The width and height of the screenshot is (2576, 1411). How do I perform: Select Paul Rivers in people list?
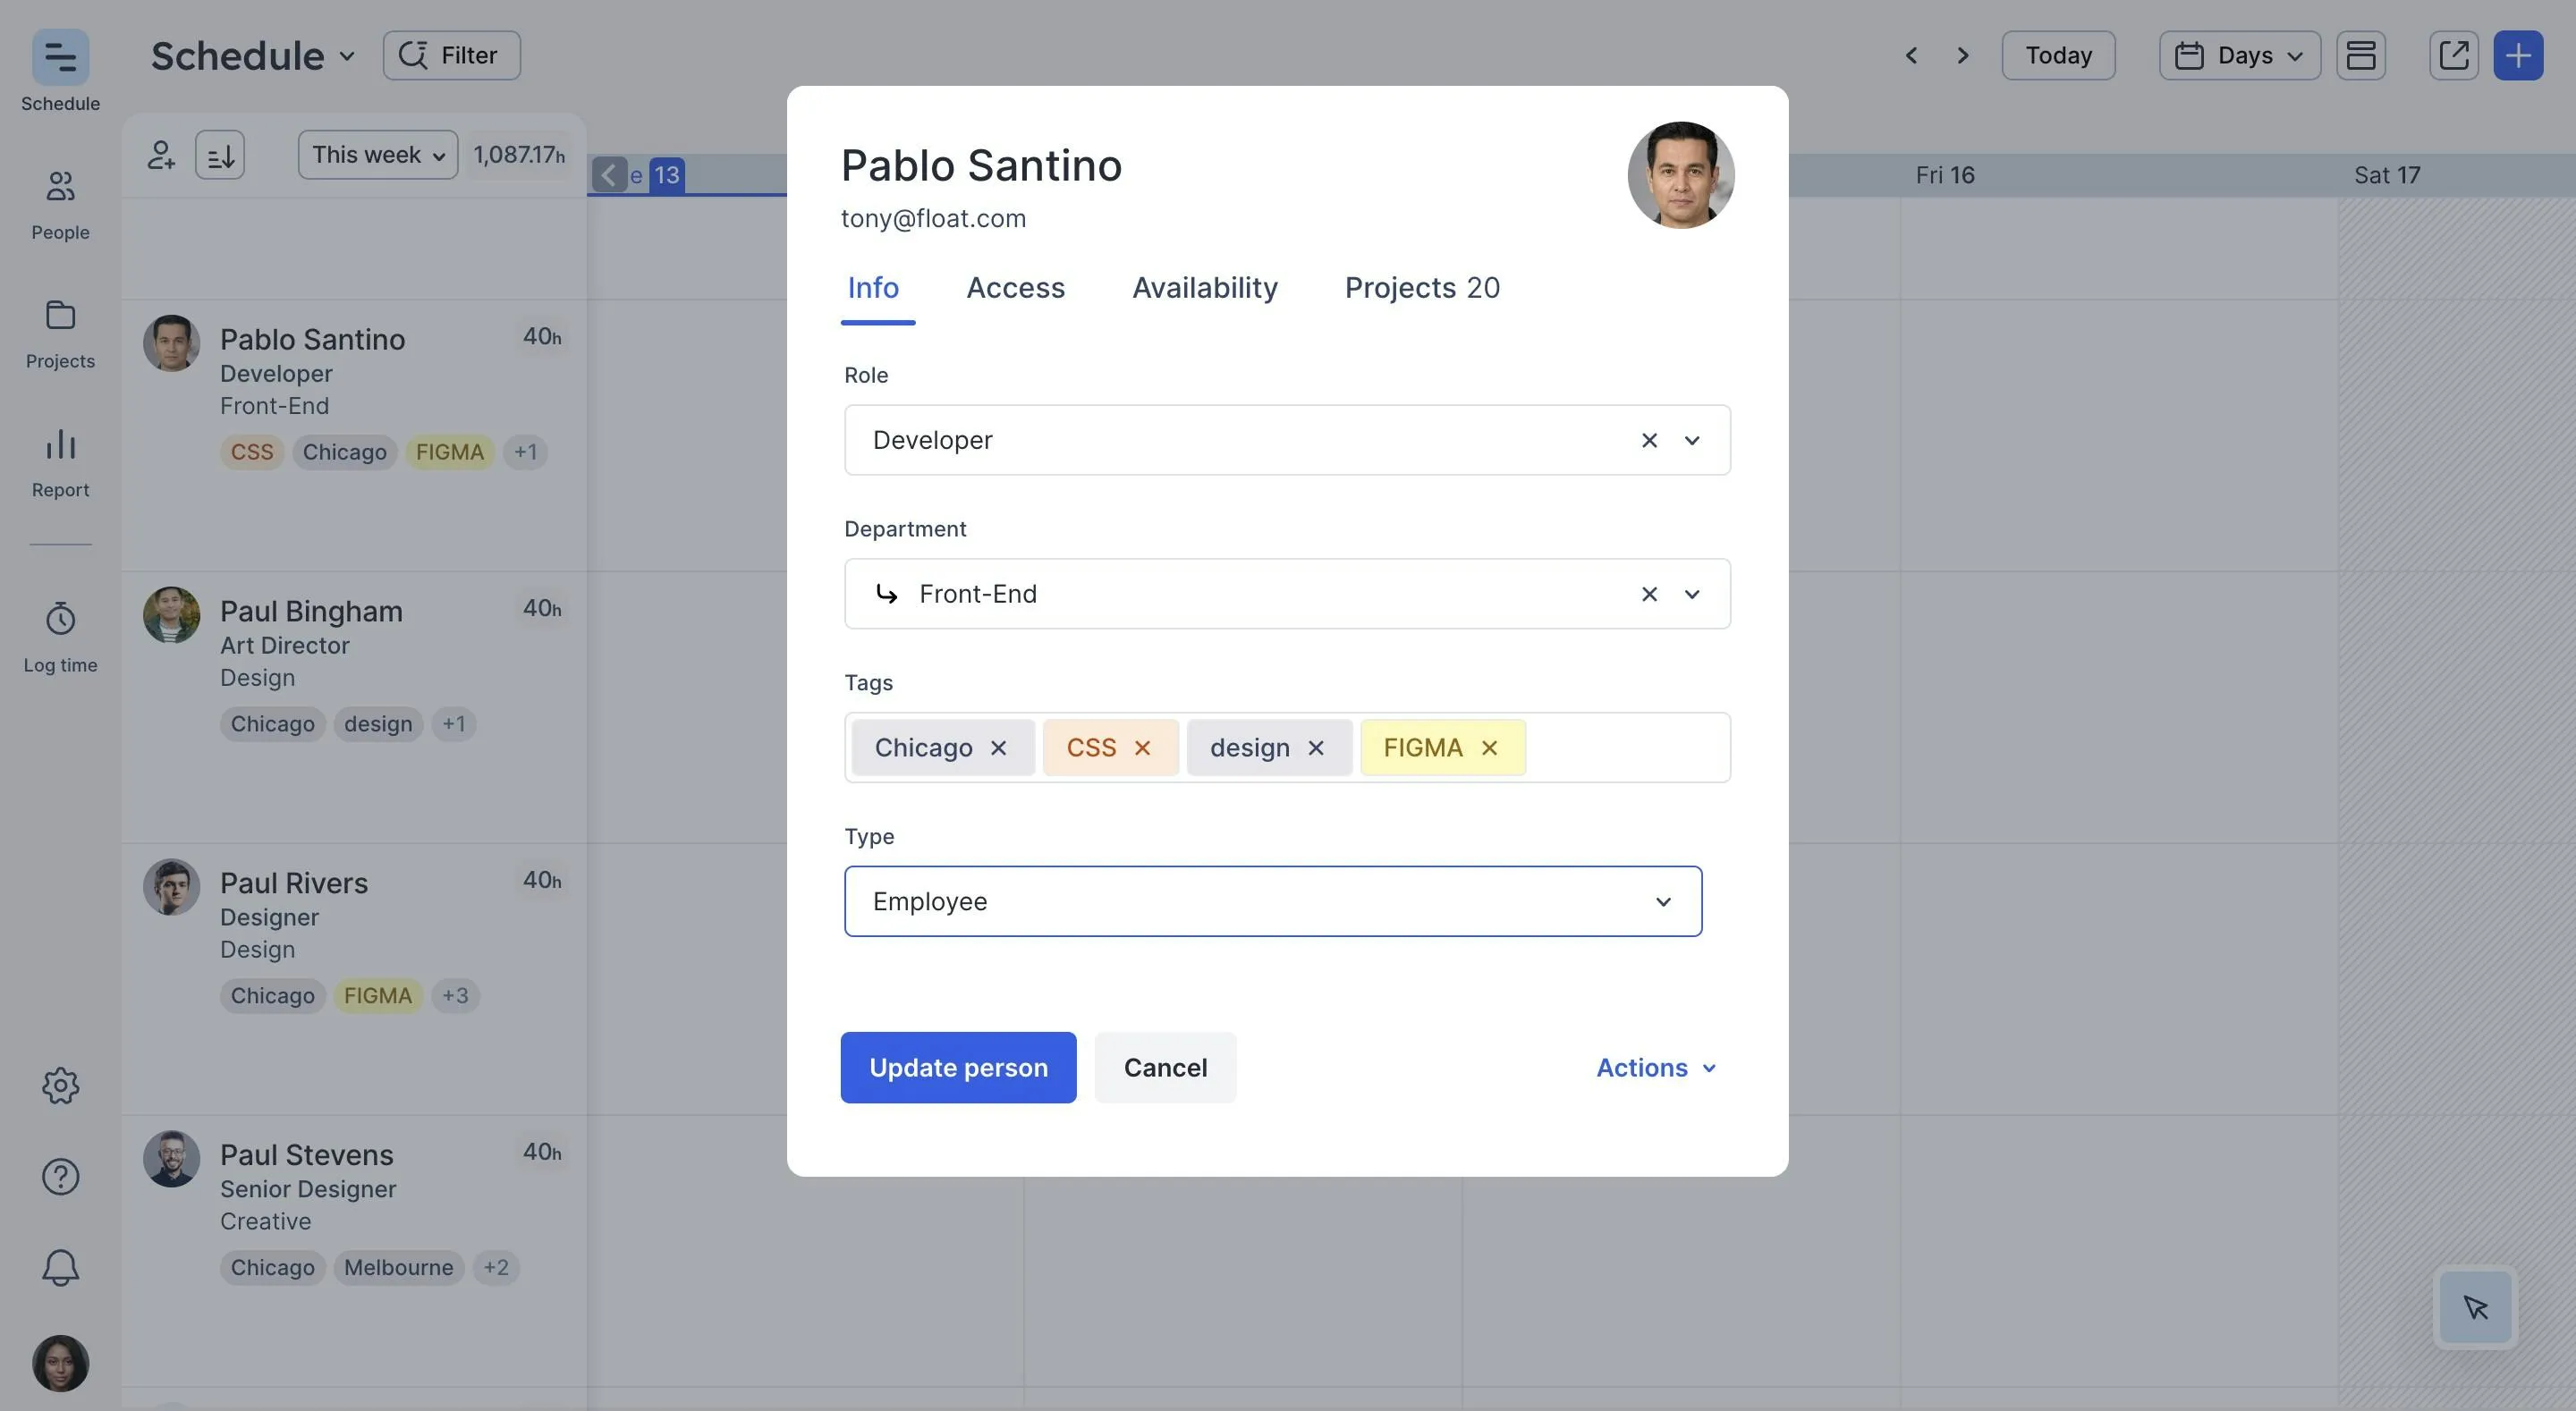294,884
